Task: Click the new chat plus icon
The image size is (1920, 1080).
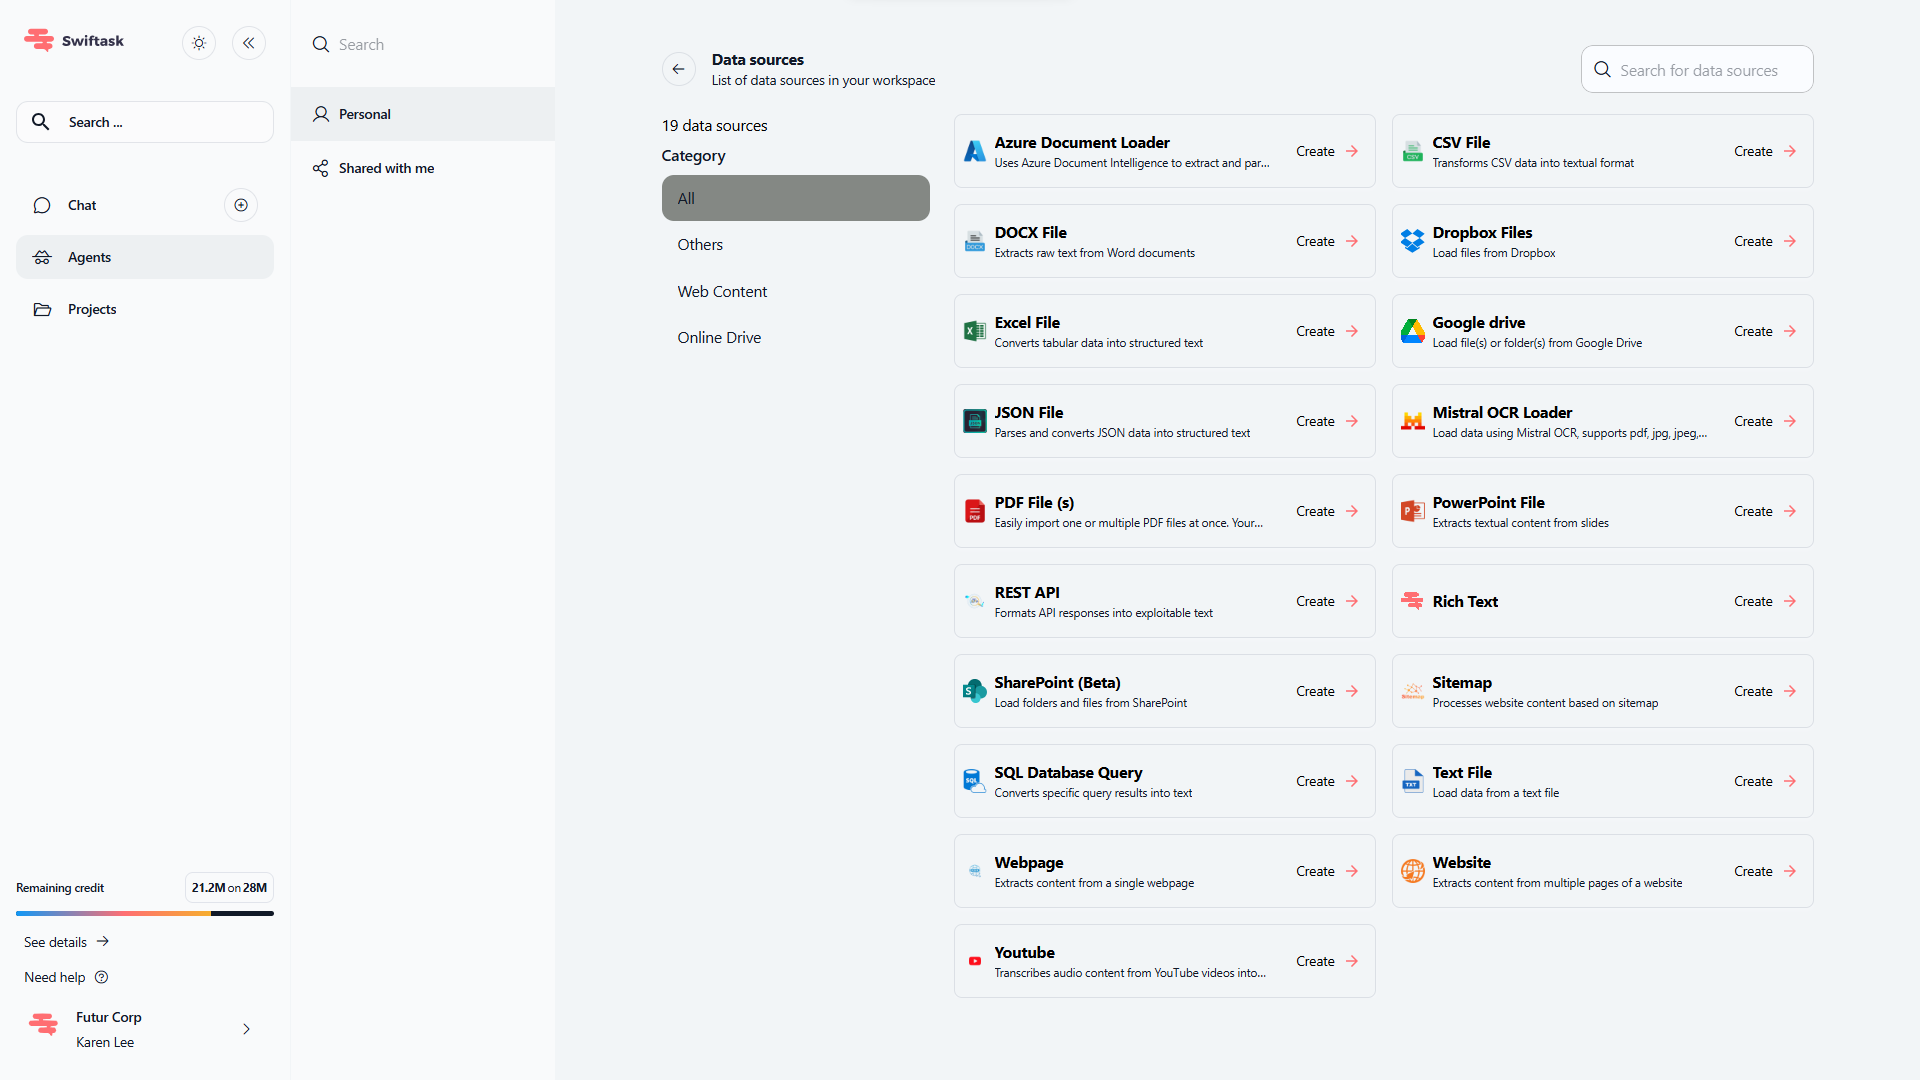Action: [x=241, y=205]
